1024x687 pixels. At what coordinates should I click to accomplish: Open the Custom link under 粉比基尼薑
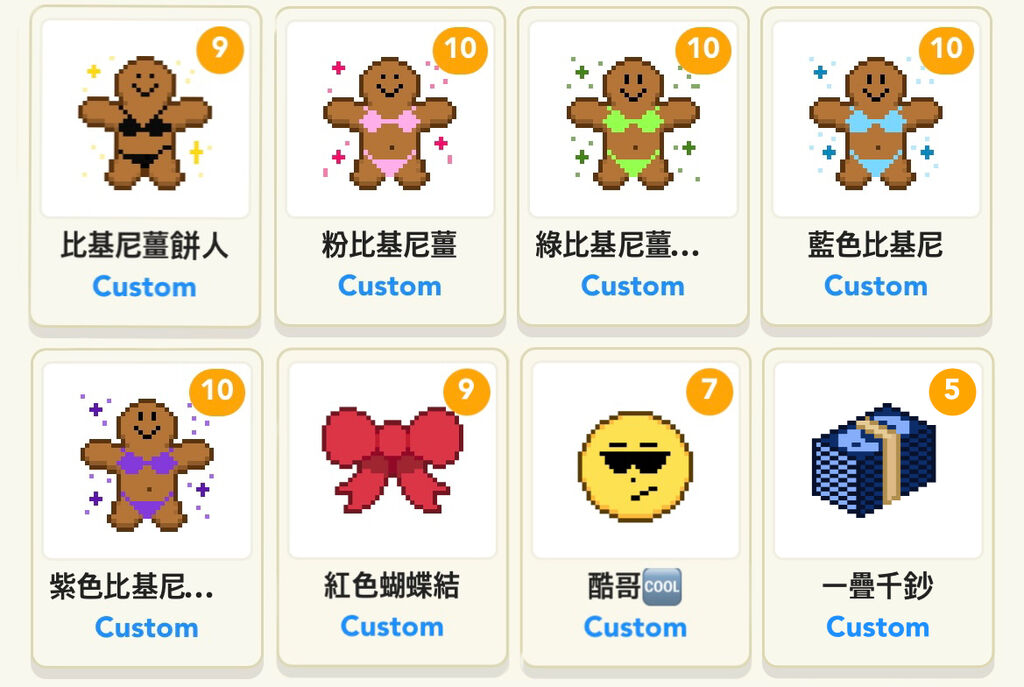pos(389,286)
